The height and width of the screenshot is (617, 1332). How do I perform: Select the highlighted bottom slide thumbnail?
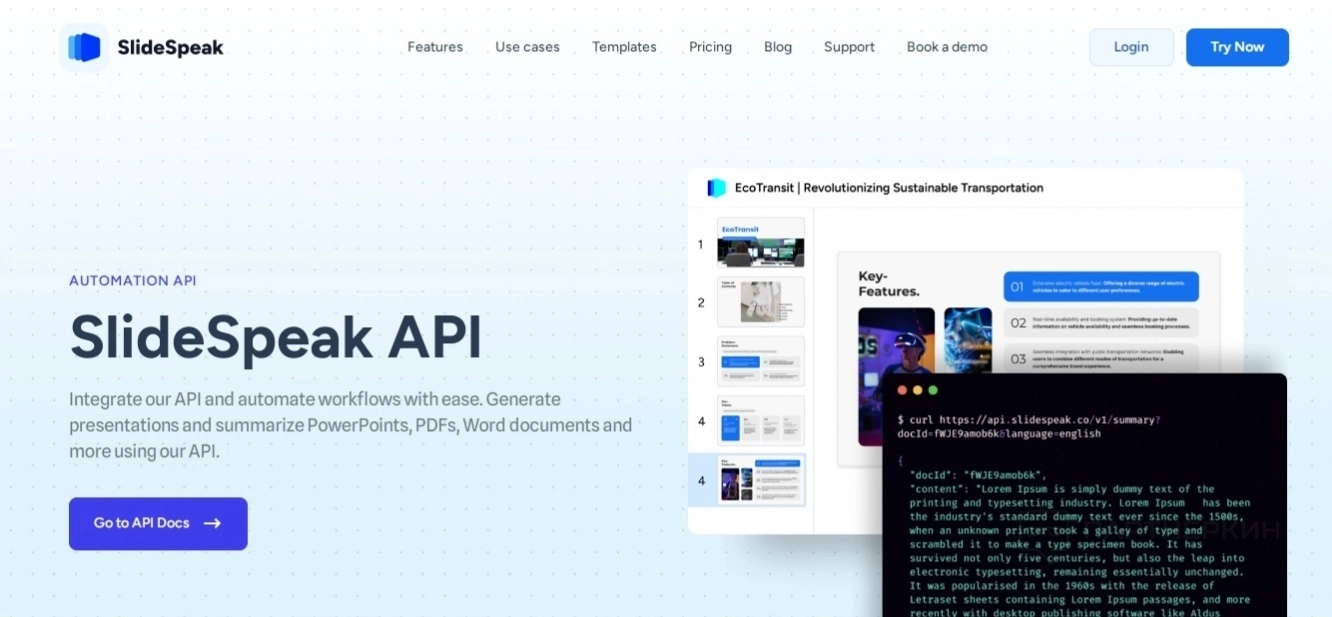[x=760, y=480]
